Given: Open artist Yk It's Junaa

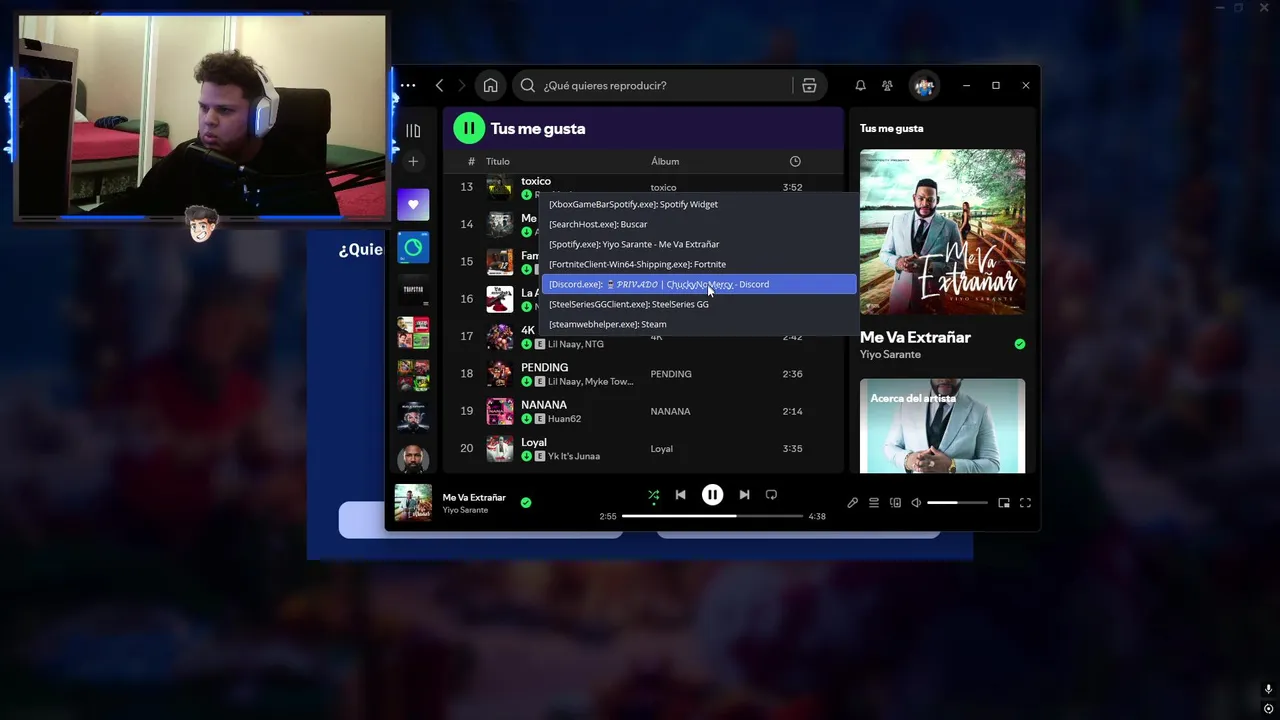Looking at the screenshot, I should [x=574, y=456].
